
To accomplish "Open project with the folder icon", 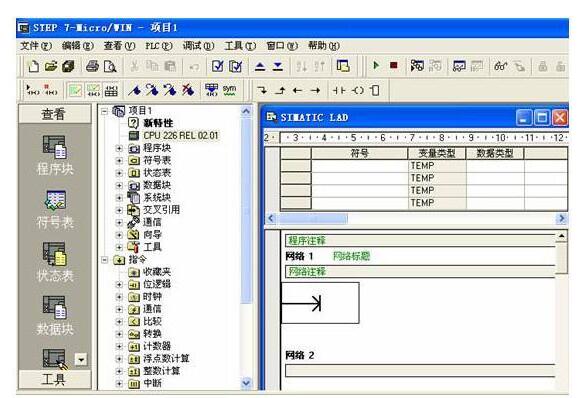I will (x=51, y=66).
